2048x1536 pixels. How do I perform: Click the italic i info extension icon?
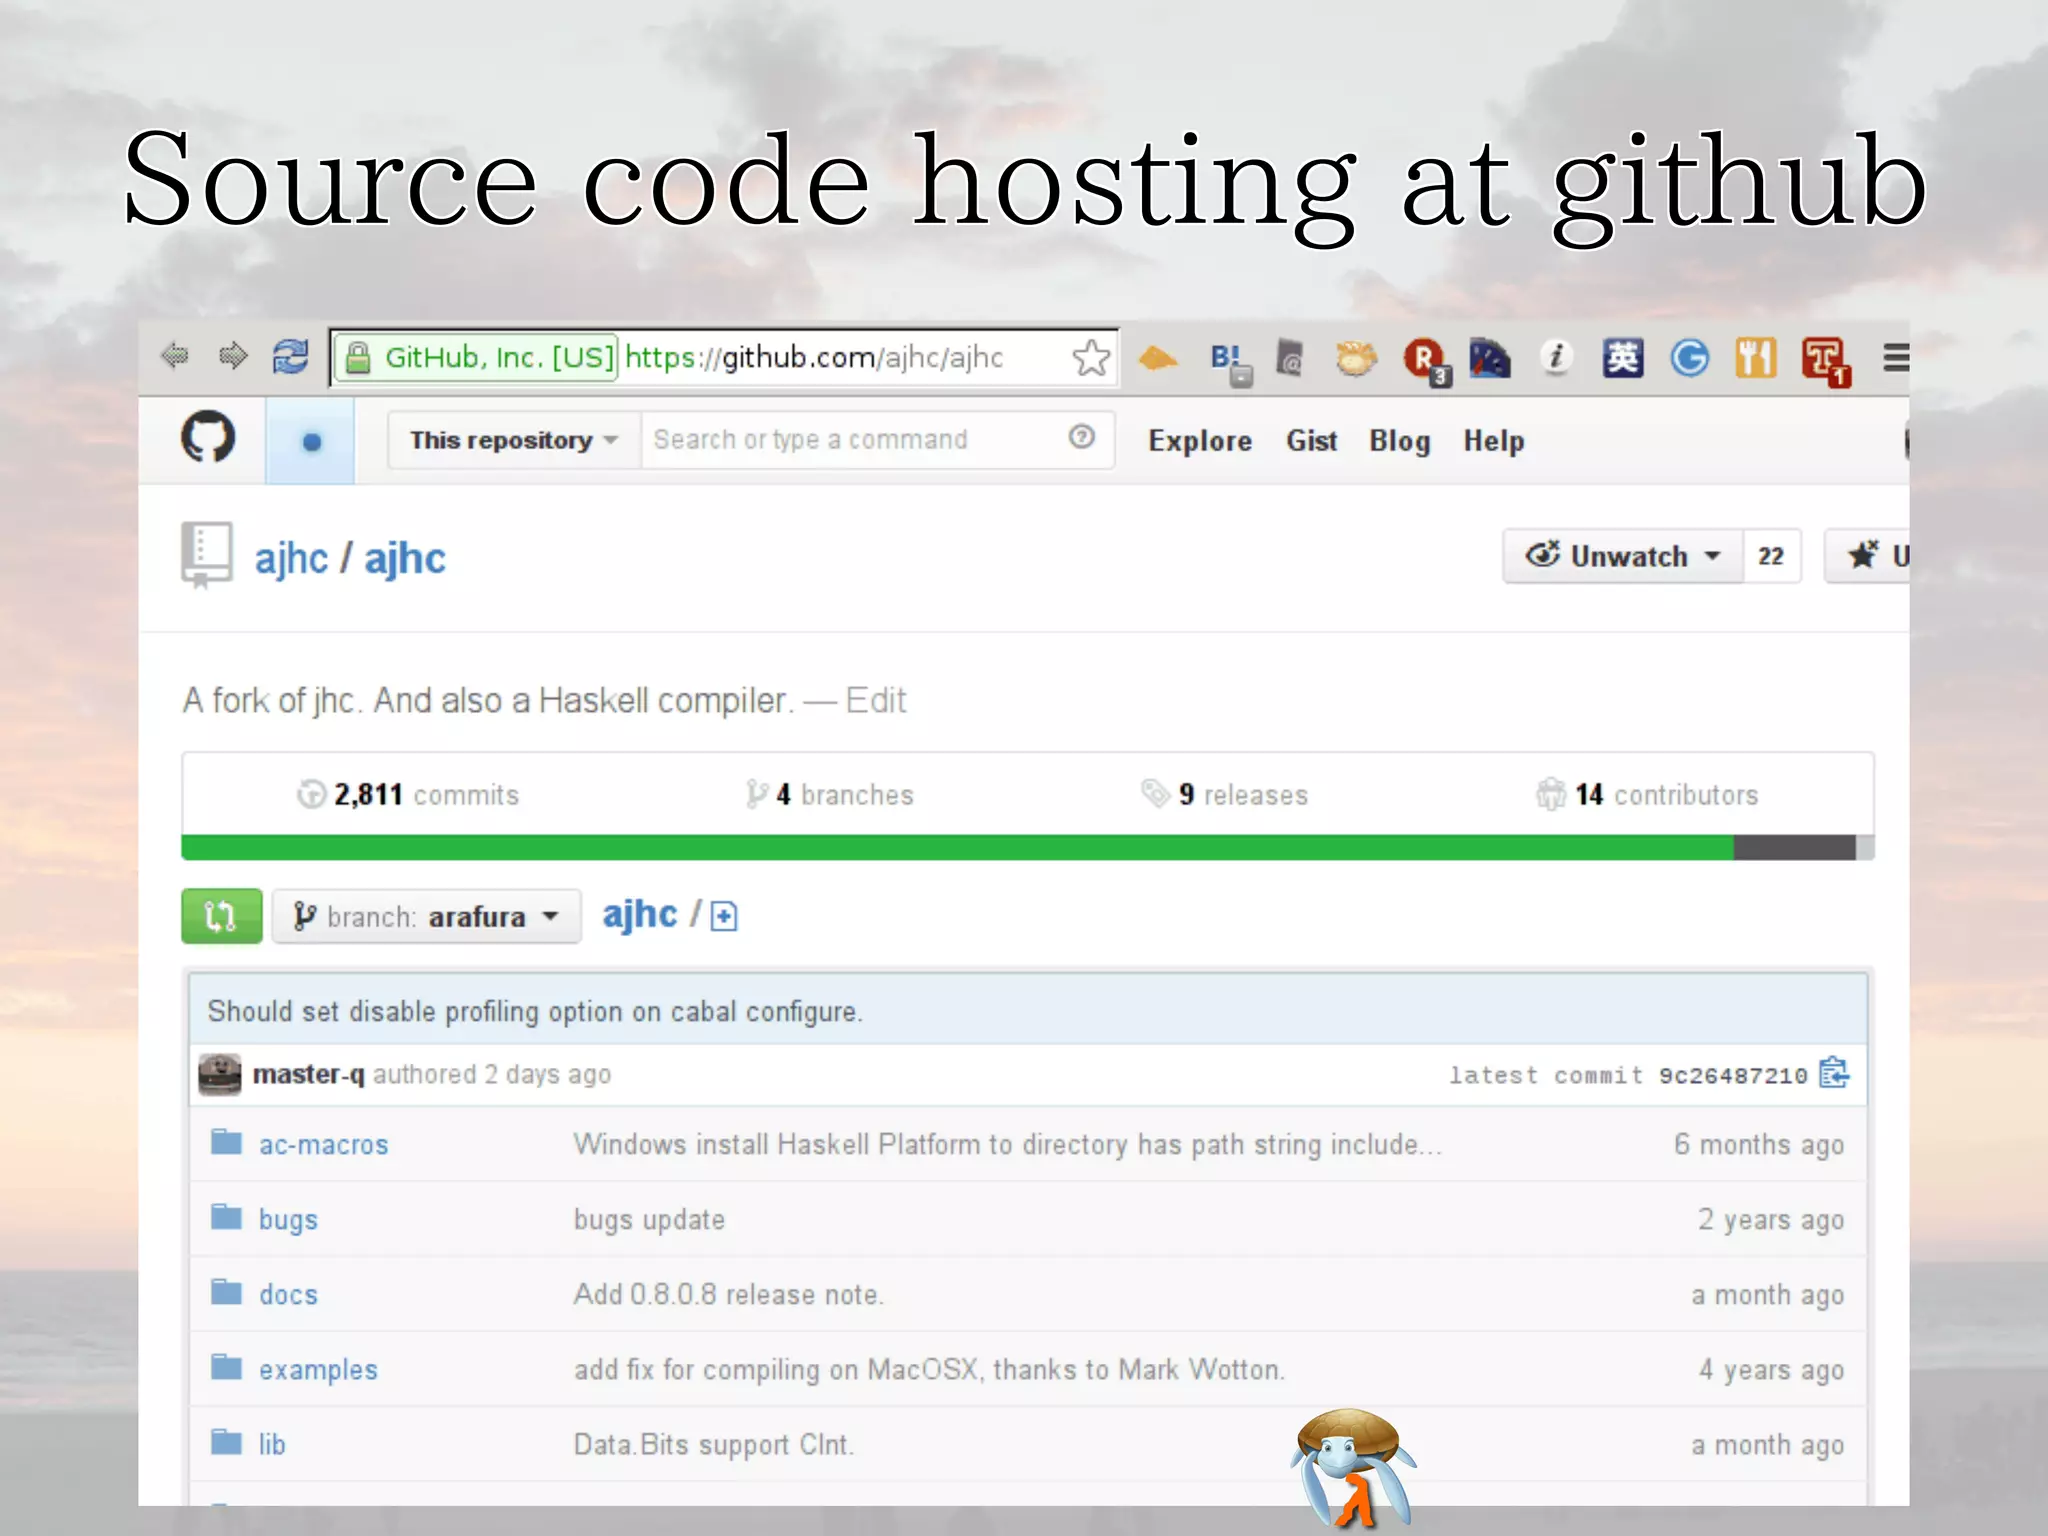pos(1555,357)
